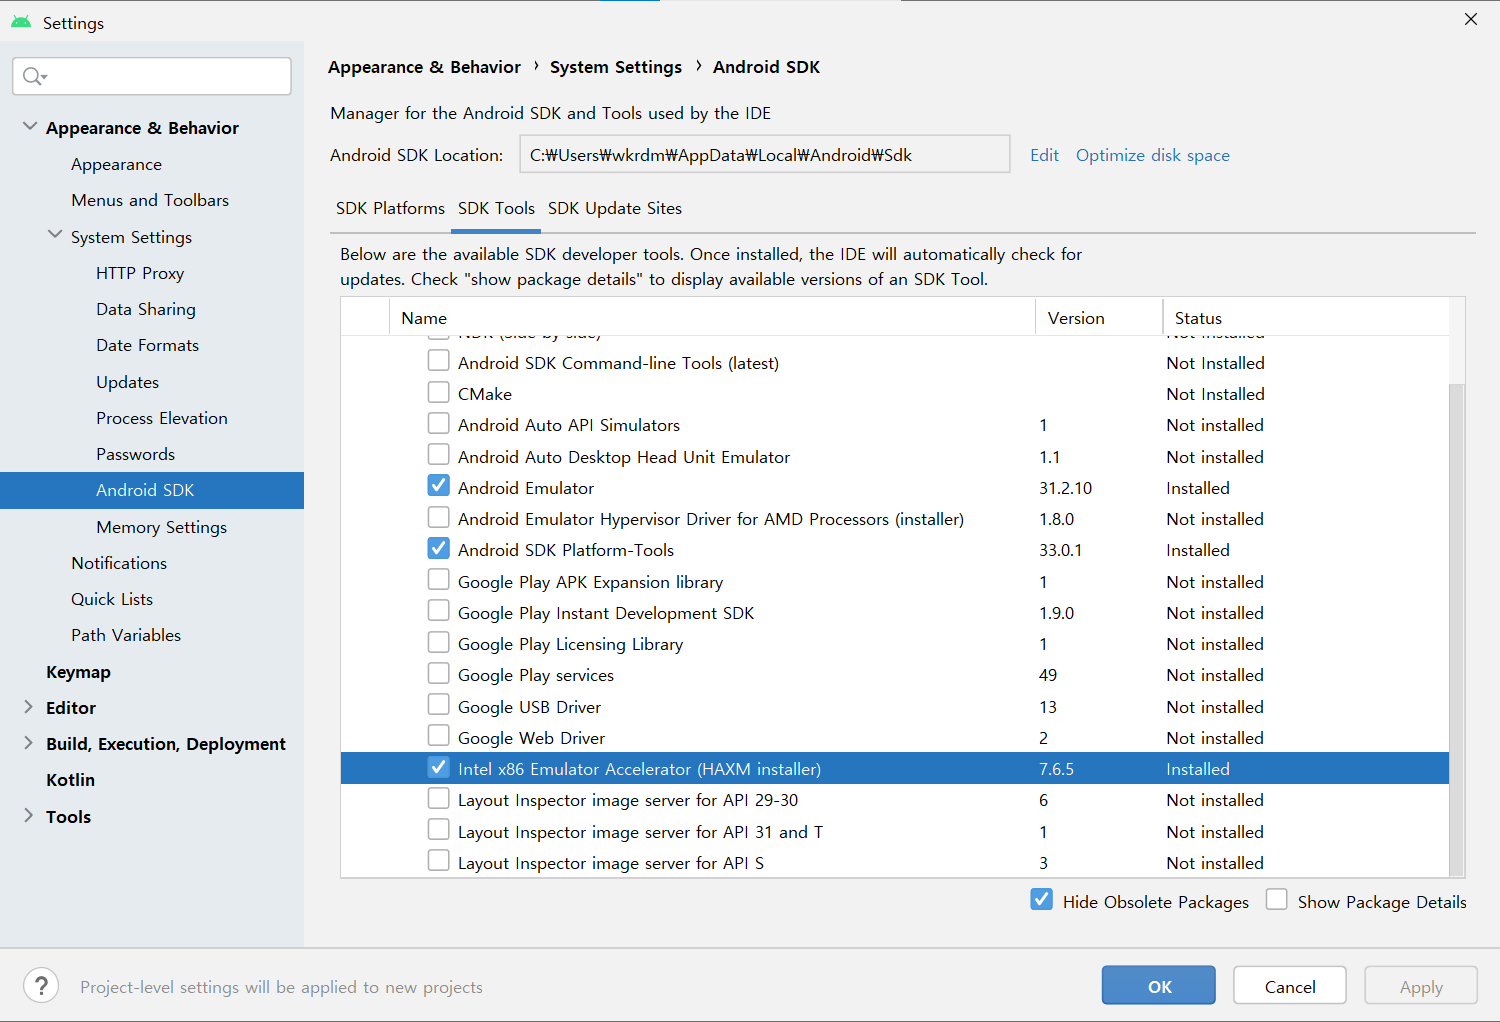
Task: Click the Edit link for SDK location
Action: [1044, 155]
